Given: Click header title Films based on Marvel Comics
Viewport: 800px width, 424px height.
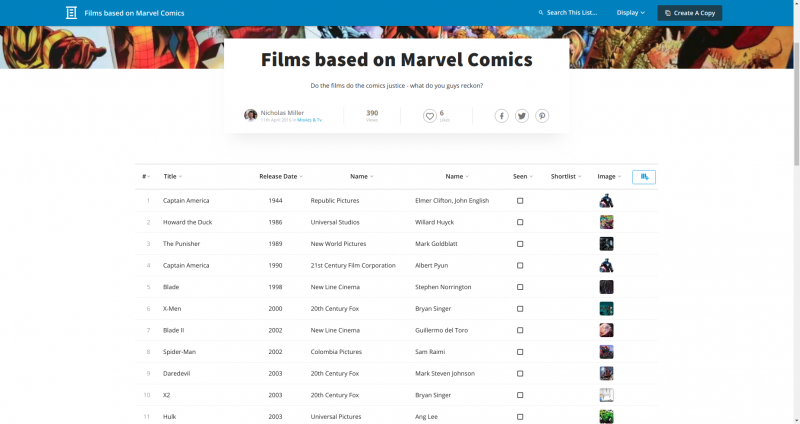Looking at the screenshot, I should pos(134,13).
